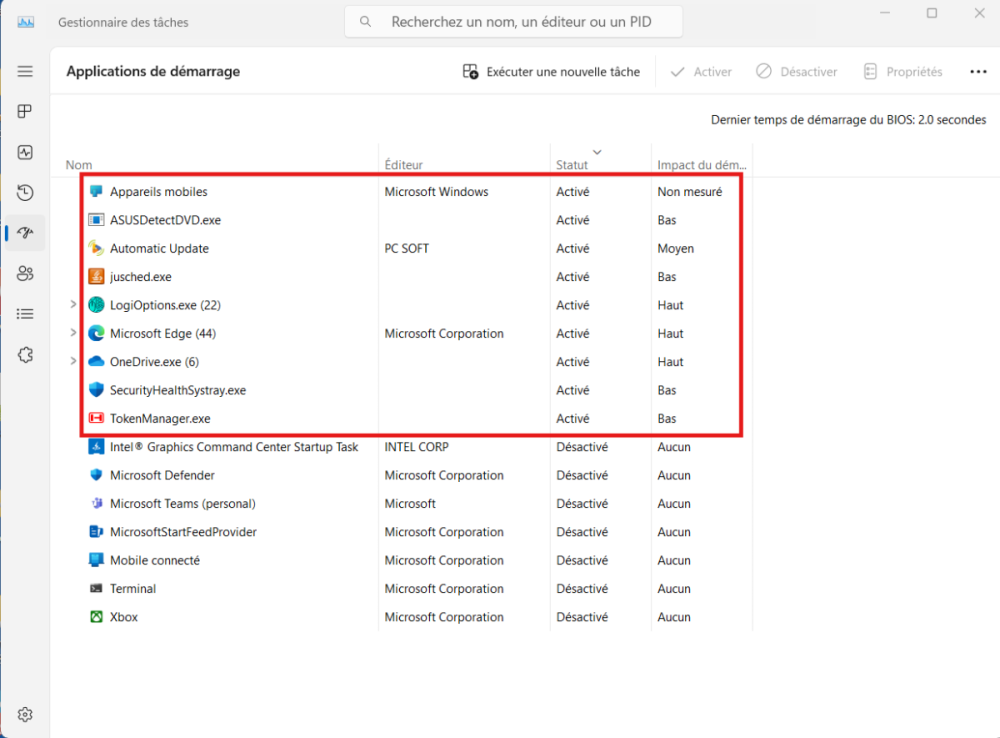Select the Microsoft Defender row name
1000x738 pixels.
pos(162,475)
